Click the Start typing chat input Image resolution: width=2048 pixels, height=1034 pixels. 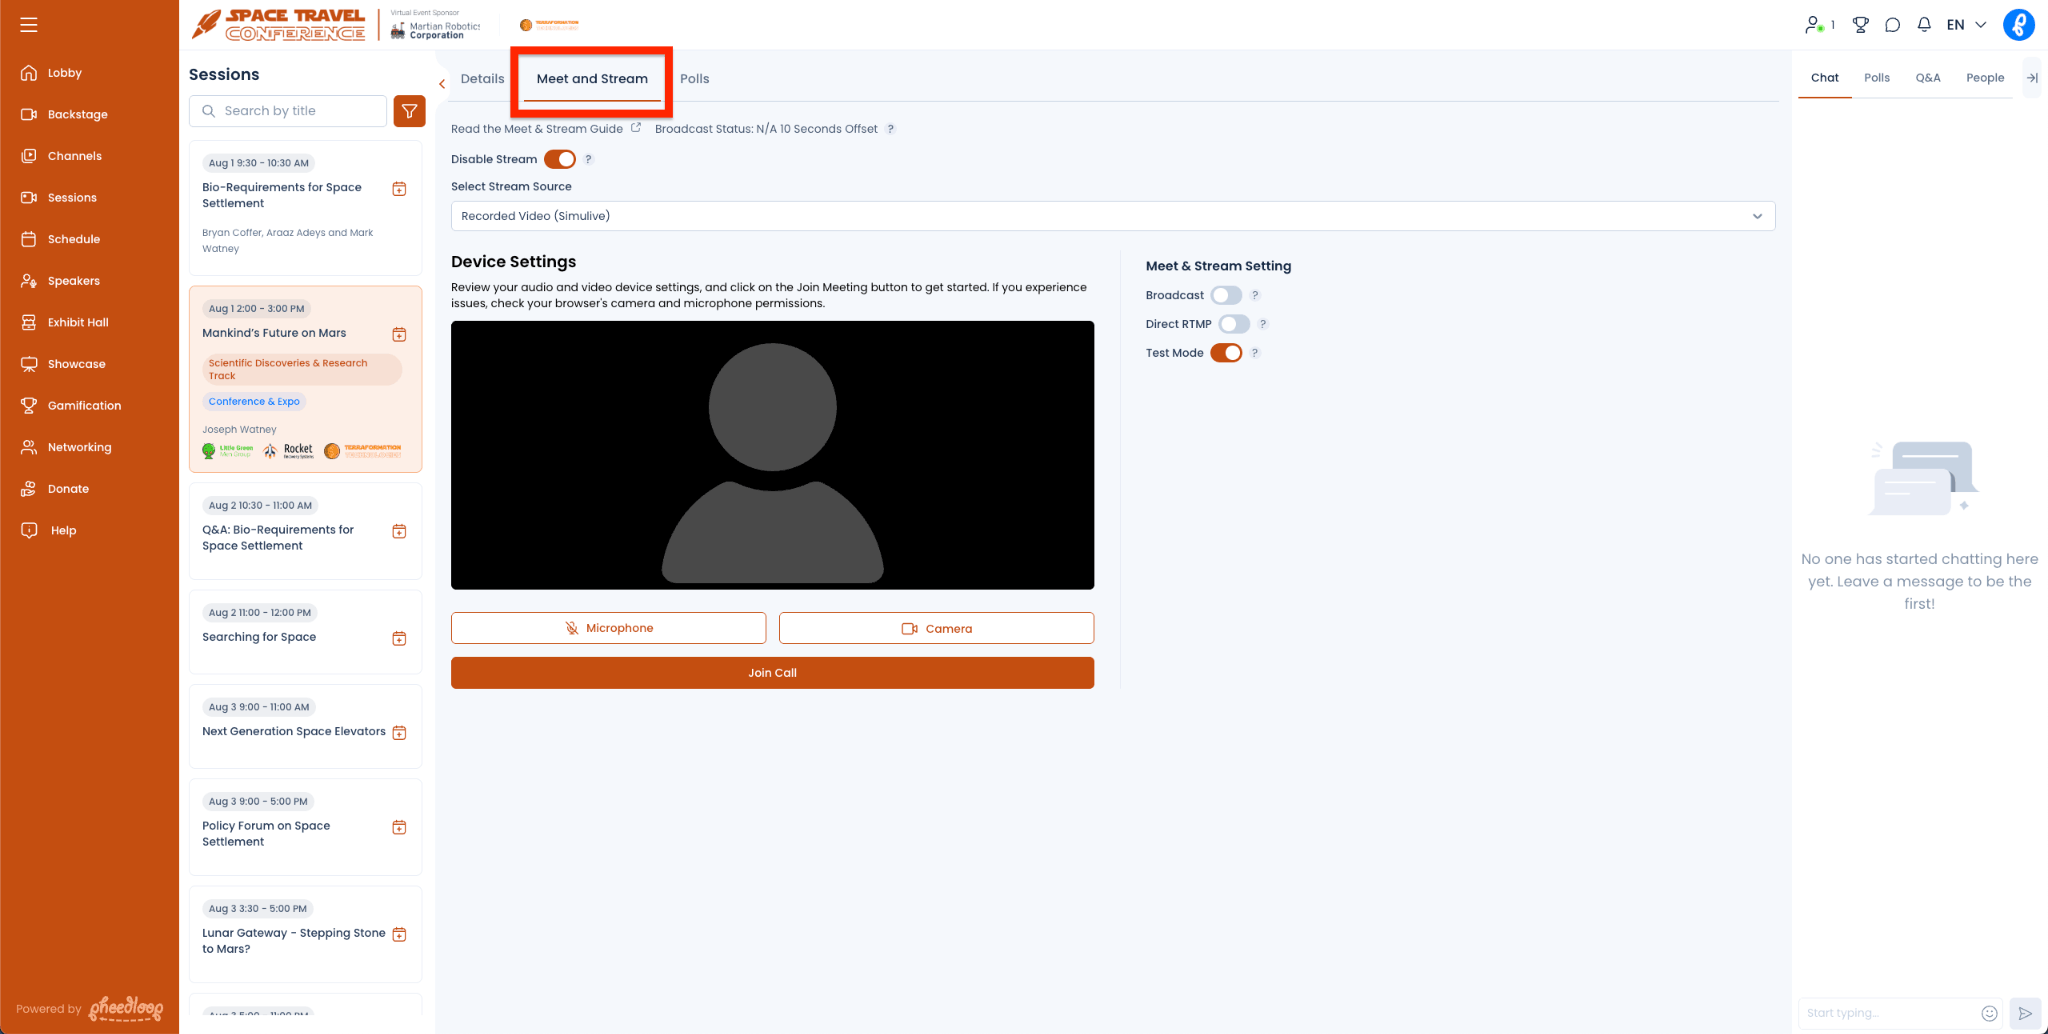pyautogui.click(x=1890, y=1013)
